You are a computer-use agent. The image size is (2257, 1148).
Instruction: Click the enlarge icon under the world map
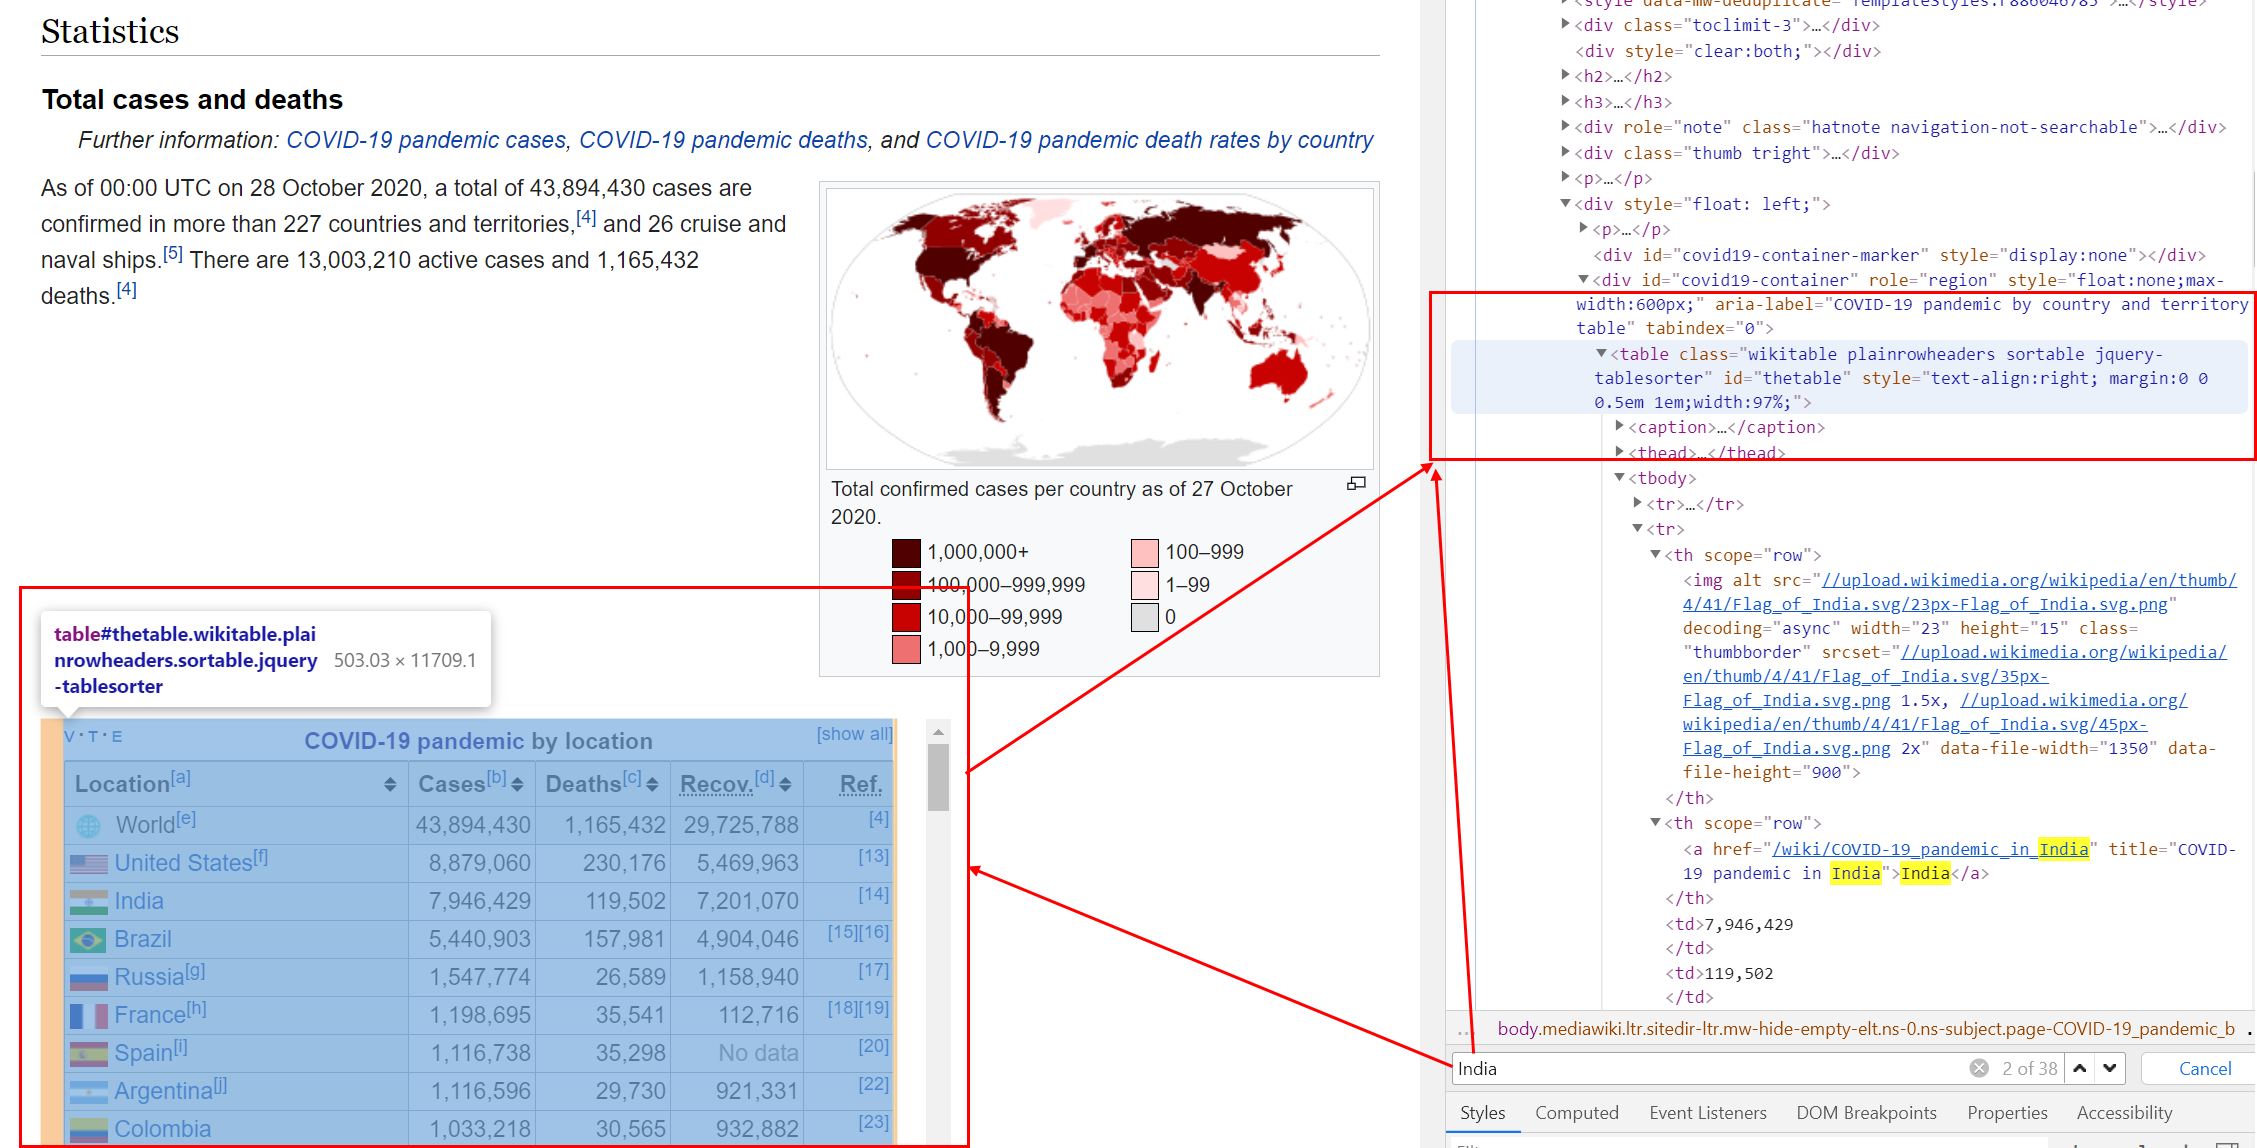click(x=1356, y=484)
